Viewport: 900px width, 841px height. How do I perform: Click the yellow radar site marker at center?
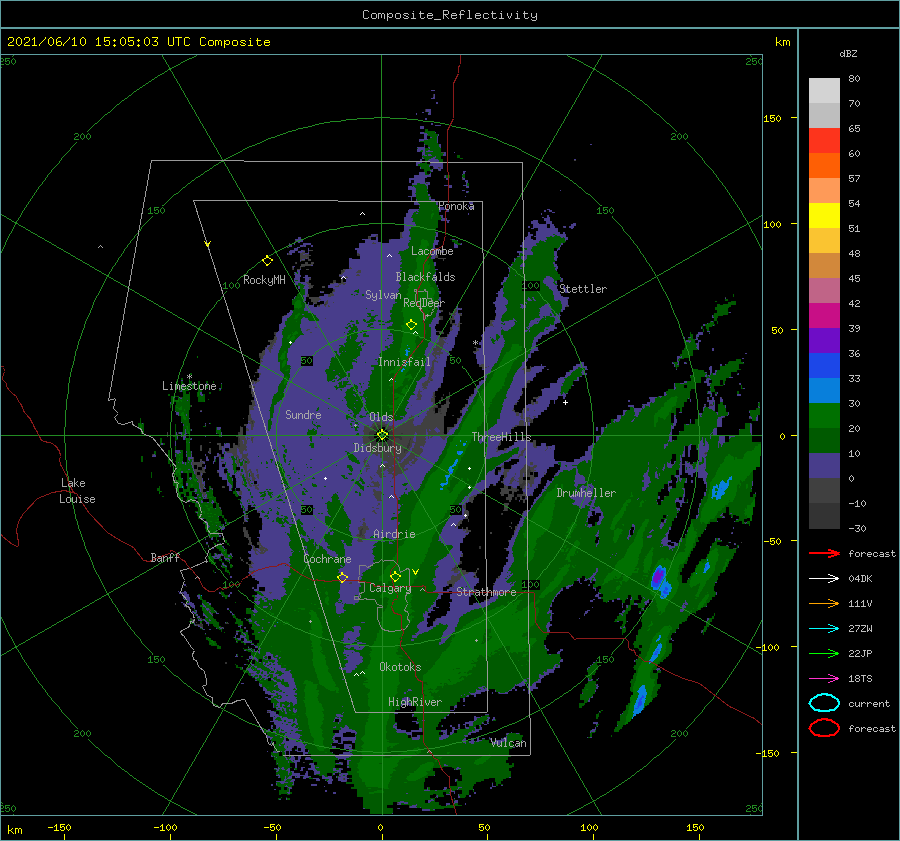tap(382, 435)
